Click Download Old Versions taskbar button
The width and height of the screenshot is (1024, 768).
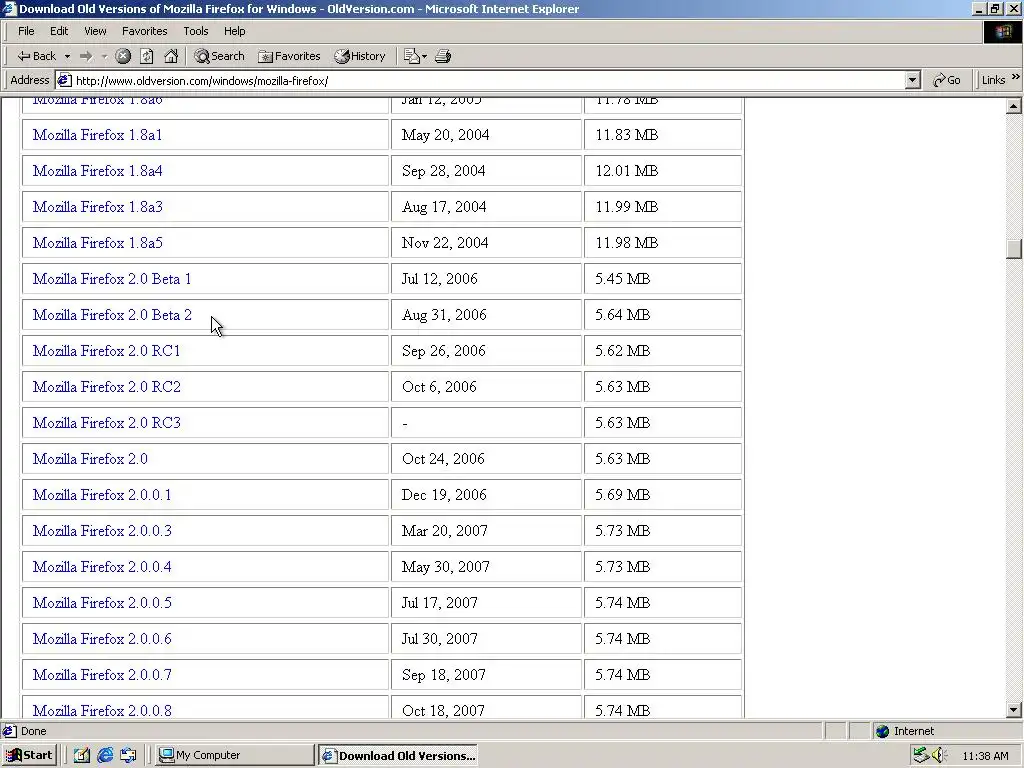click(398, 756)
